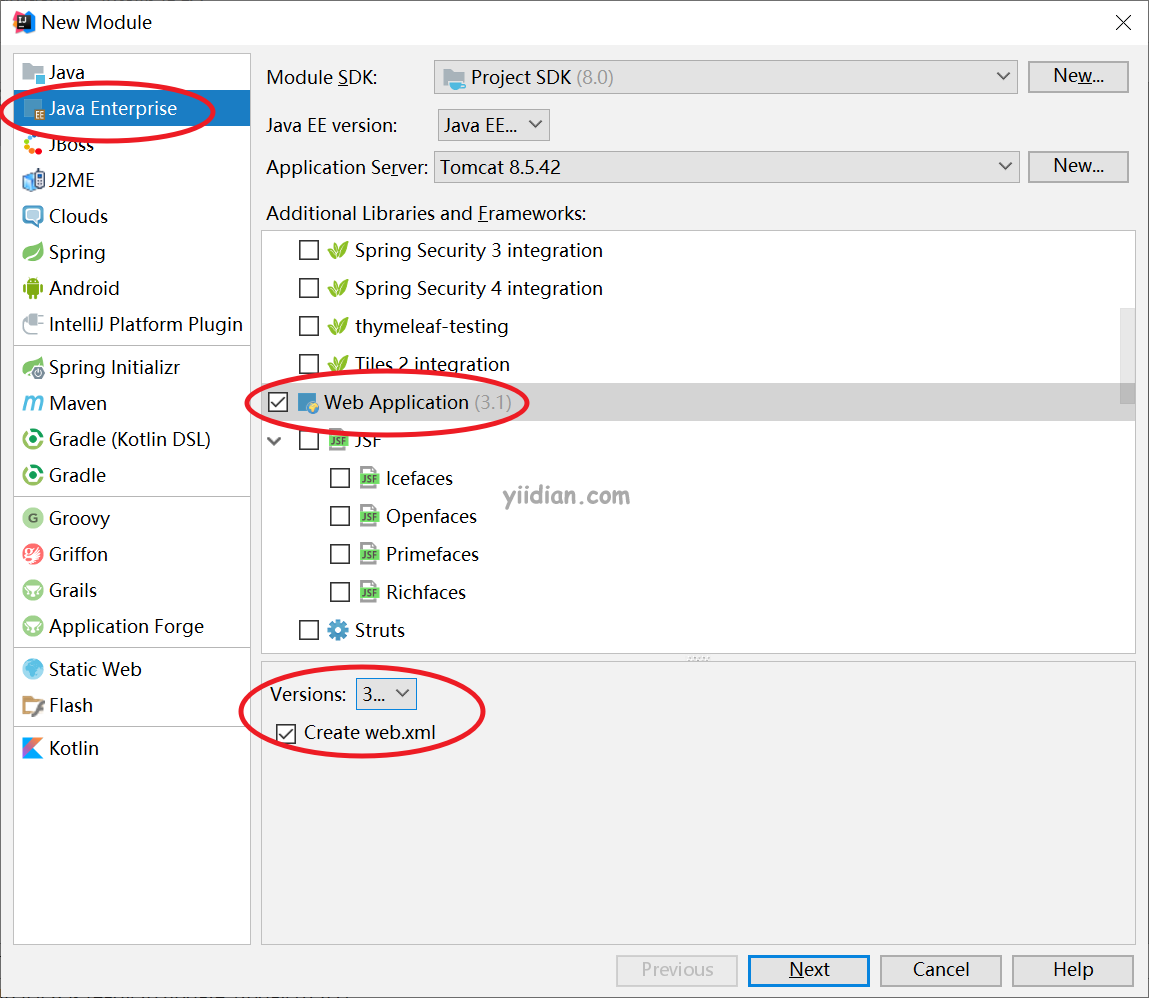Choose the Gradle (Kotlin DSL) icon
This screenshot has width=1149, height=998.
point(33,439)
